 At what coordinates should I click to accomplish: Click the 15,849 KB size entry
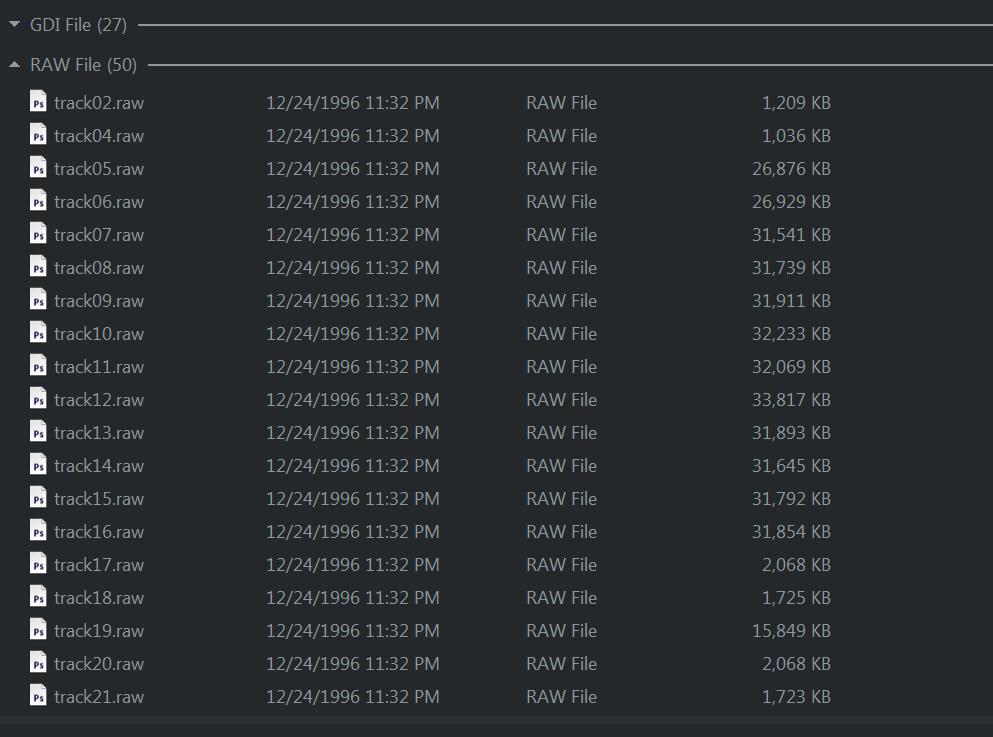[x=791, y=630]
